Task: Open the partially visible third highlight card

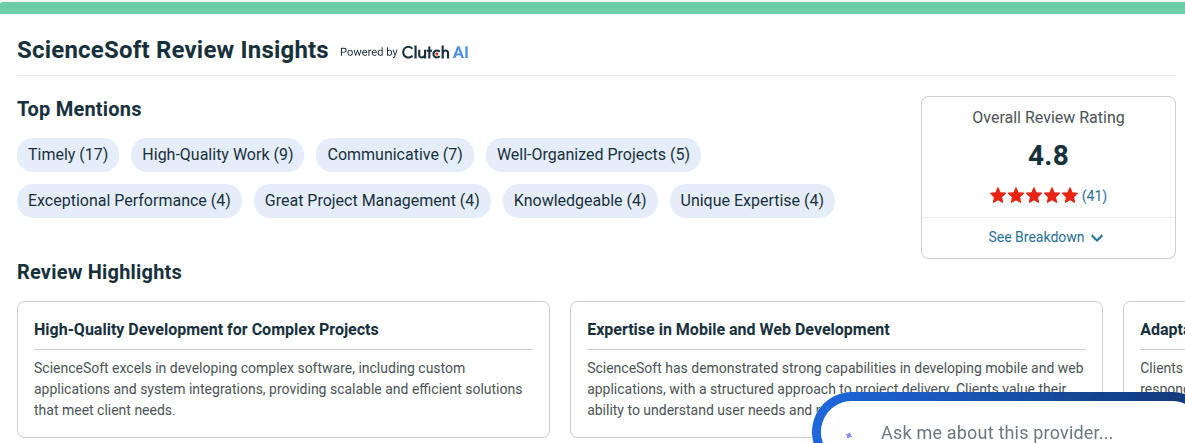Action: (1156, 369)
